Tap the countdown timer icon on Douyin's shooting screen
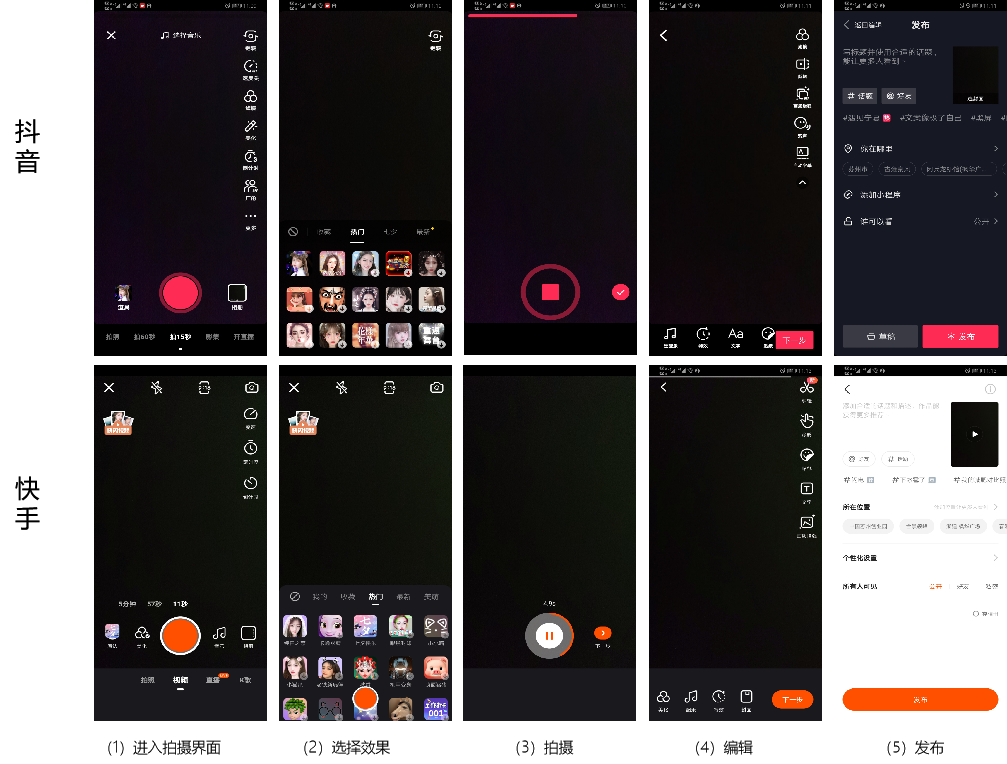The height and width of the screenshot is (764, 1007). click(250, 157)
